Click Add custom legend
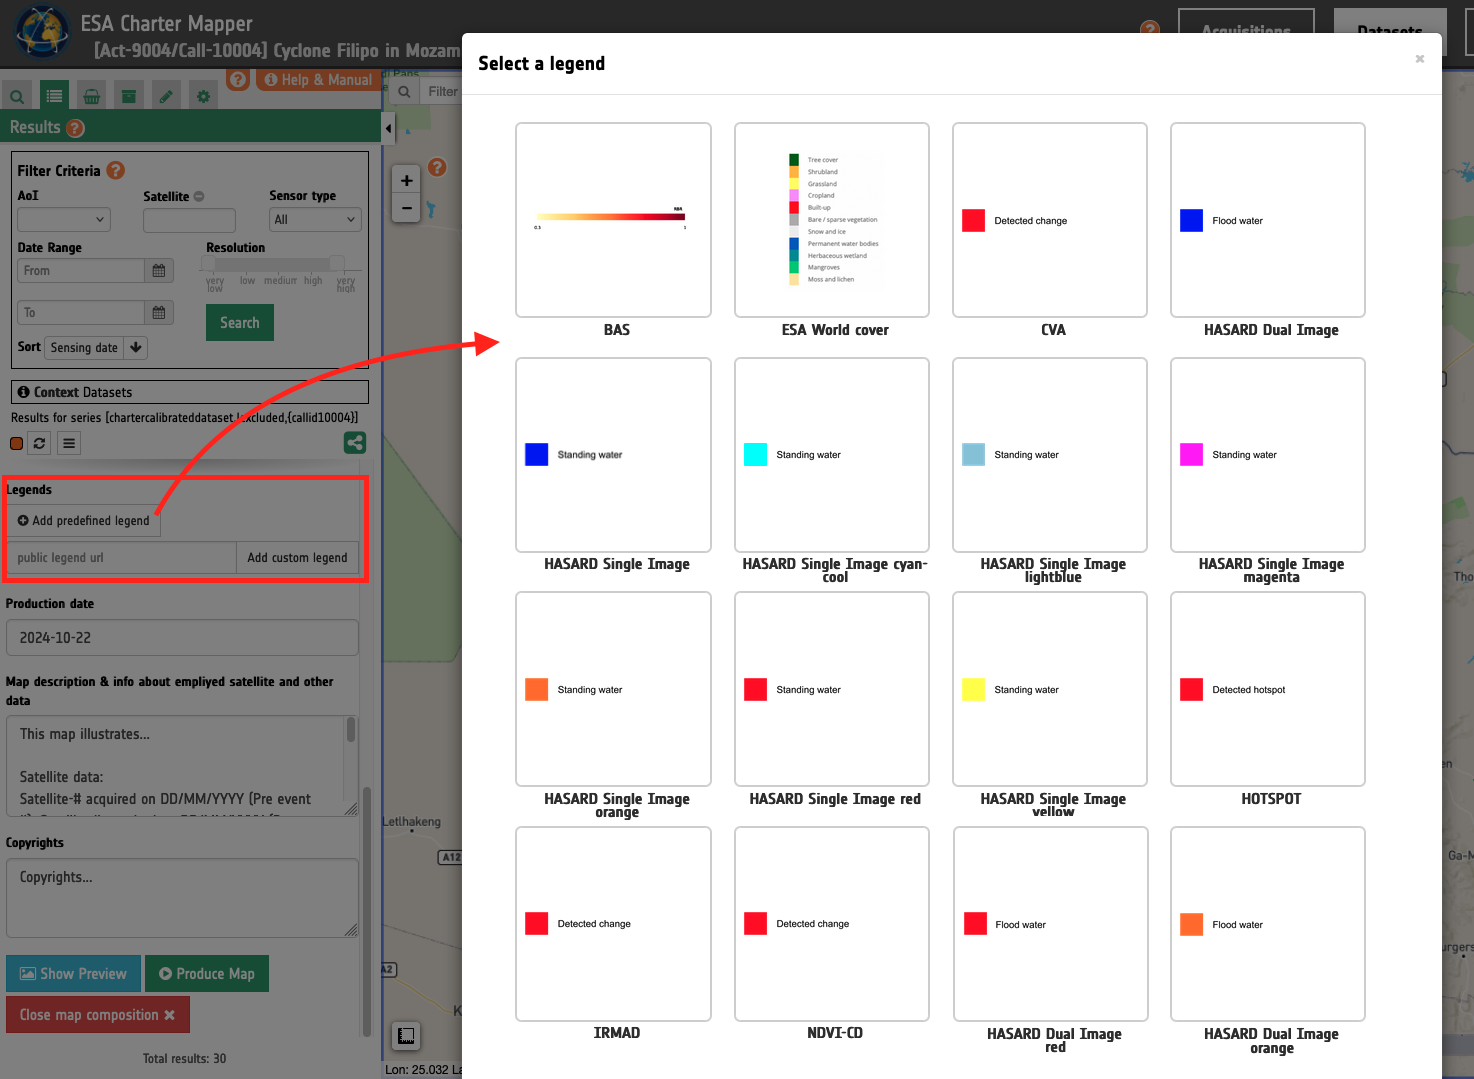Image resolution: width=1474 pixels, height=1079 pixels. pyautogui.click(x=297, y=558)
